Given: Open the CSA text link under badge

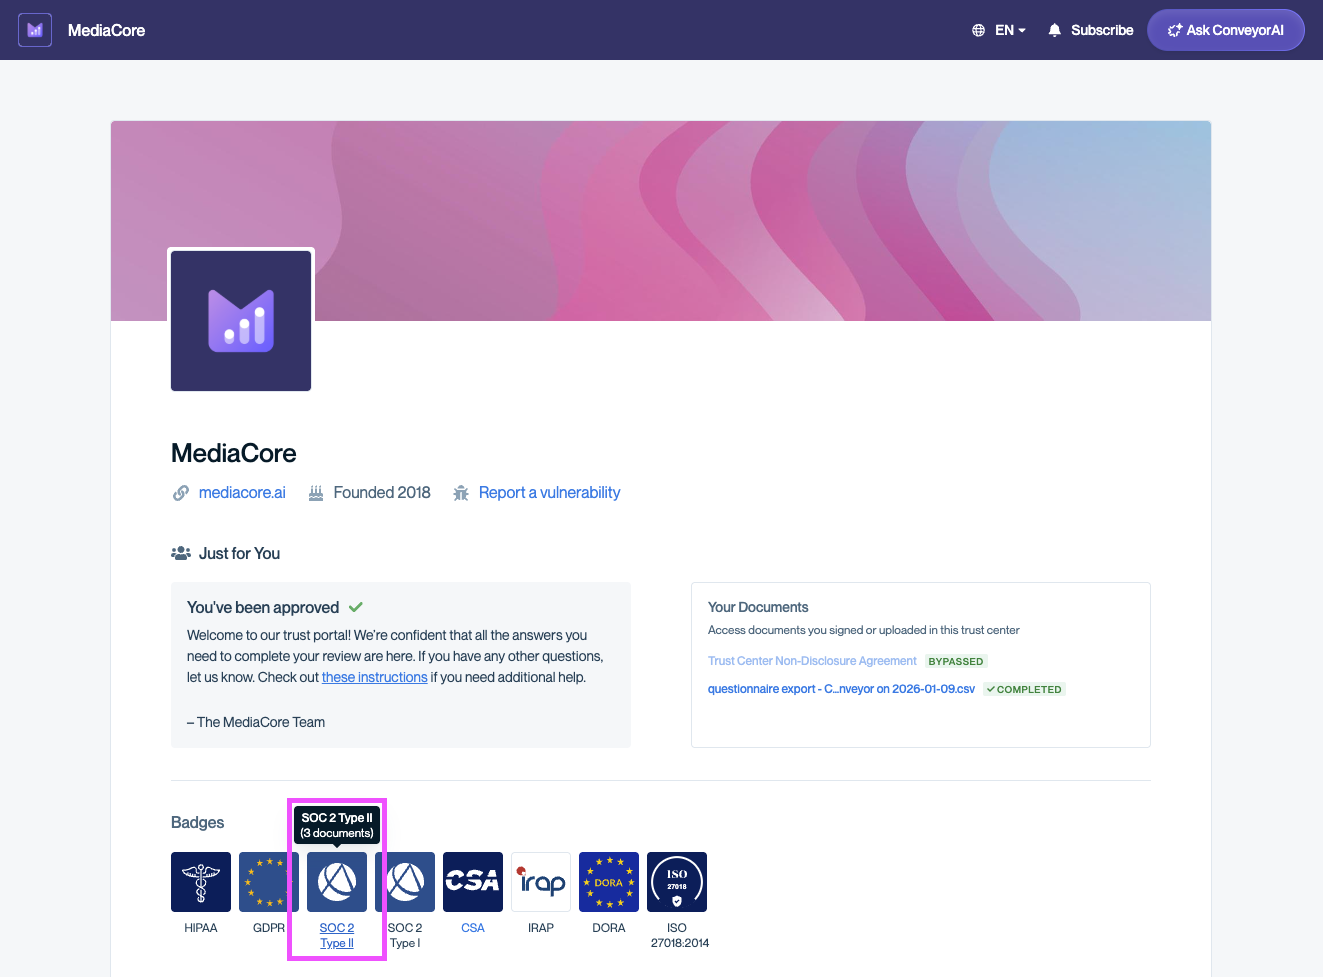Looking at the screenshot, I should pos(473,928).
